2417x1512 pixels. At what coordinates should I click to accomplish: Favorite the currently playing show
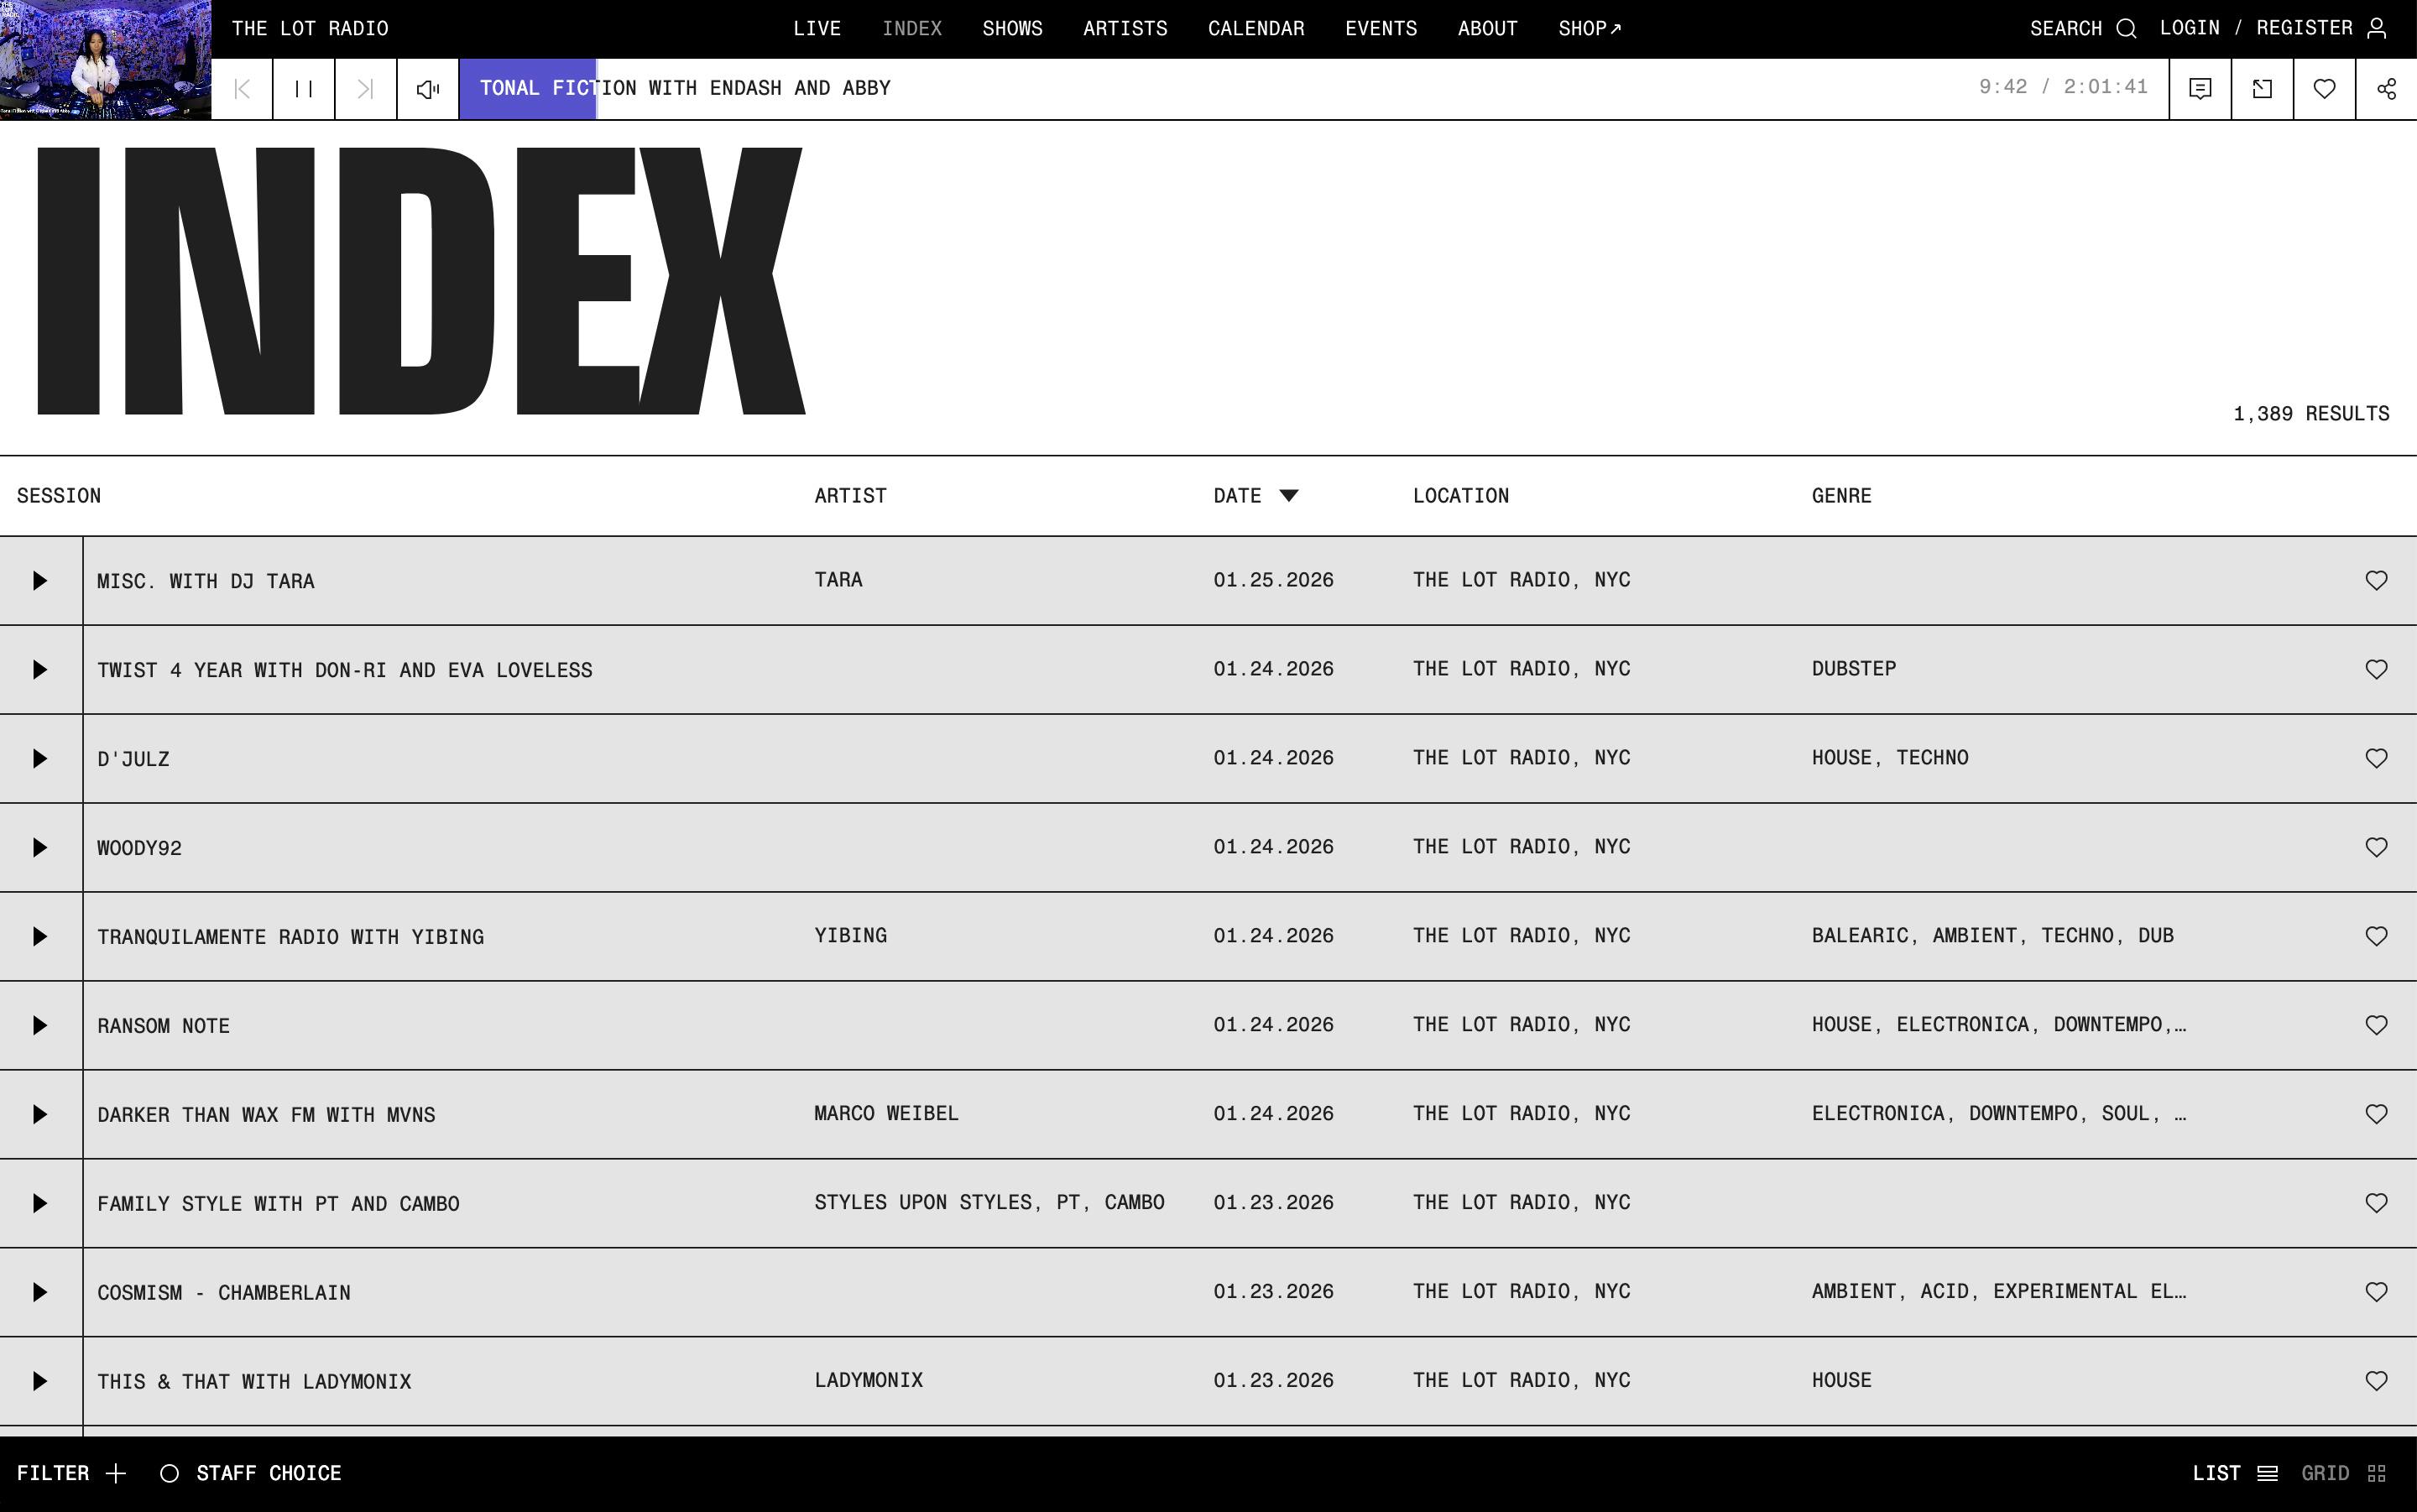click(2324, 89)
